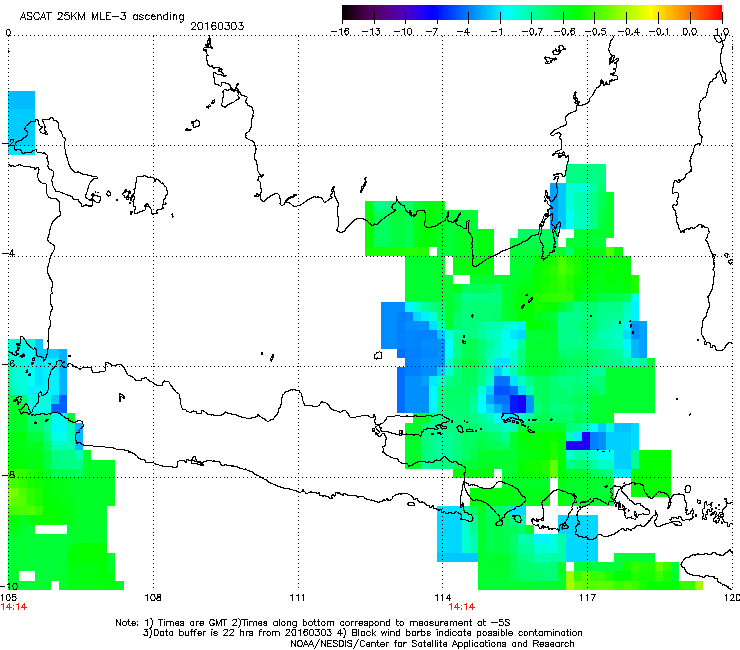The width and height of the screenshot is (740, 650).
Task: Click the latitude 0 label at the map's top-left
Action: click(x=8, y=33)
